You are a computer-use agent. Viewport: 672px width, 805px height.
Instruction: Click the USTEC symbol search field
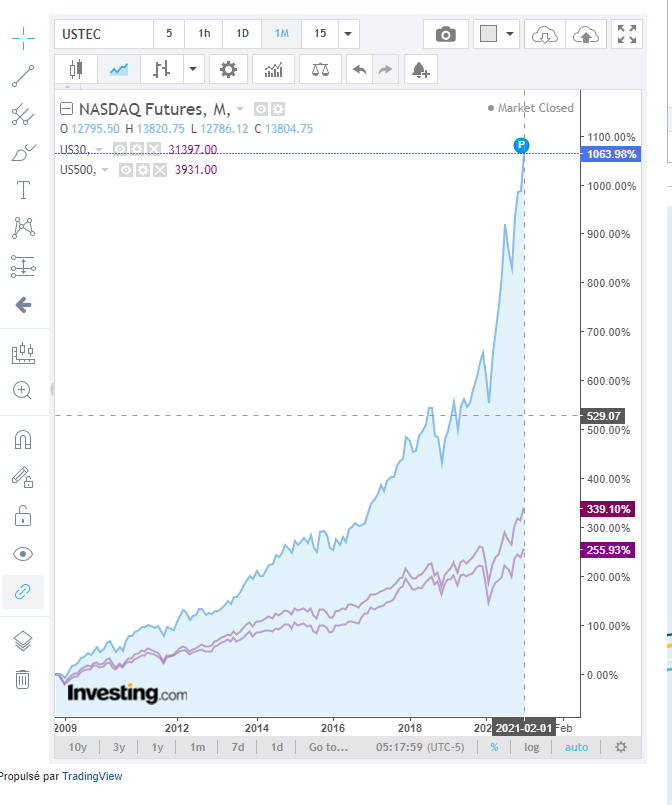coord(102,34)
